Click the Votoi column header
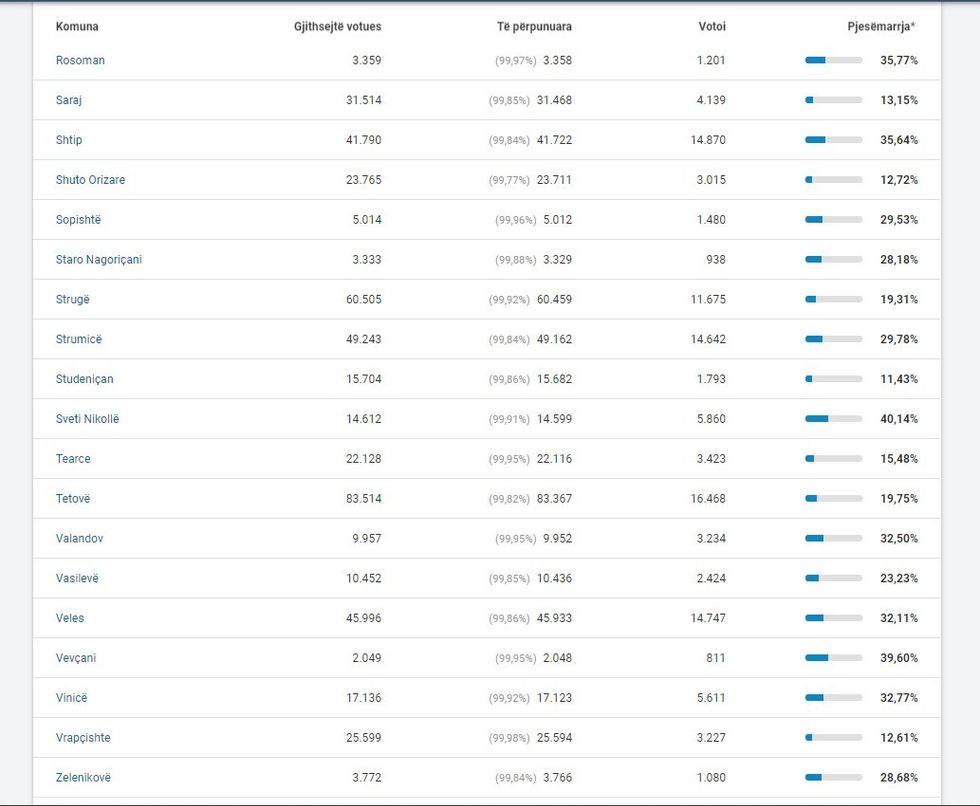The width and height of the screenshot is (980, 806). pos(712,26)
